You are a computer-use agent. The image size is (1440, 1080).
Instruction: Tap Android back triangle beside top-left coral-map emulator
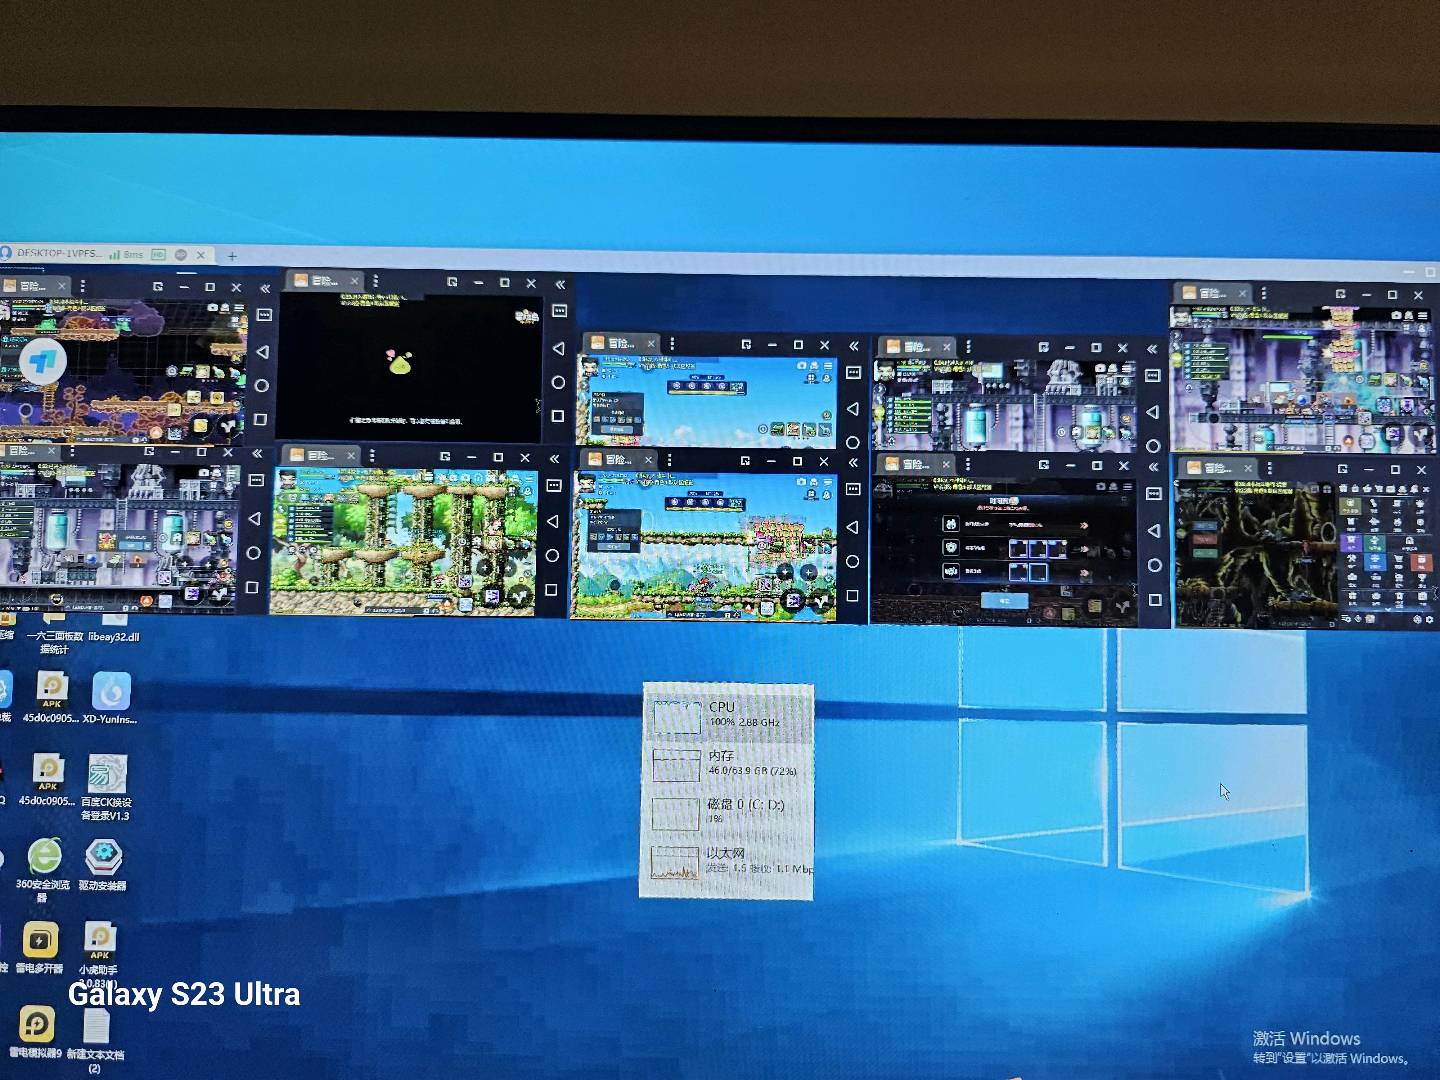click(x=262, y=352)
